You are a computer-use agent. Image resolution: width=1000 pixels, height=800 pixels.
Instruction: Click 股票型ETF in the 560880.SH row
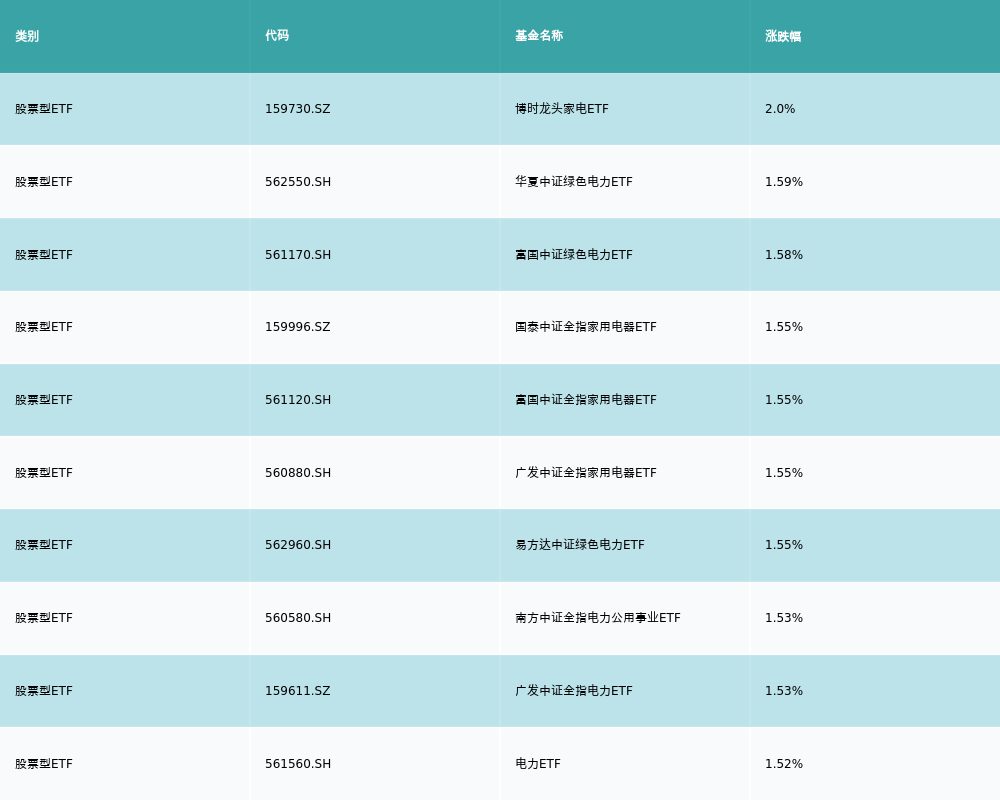tap(44, 473)
